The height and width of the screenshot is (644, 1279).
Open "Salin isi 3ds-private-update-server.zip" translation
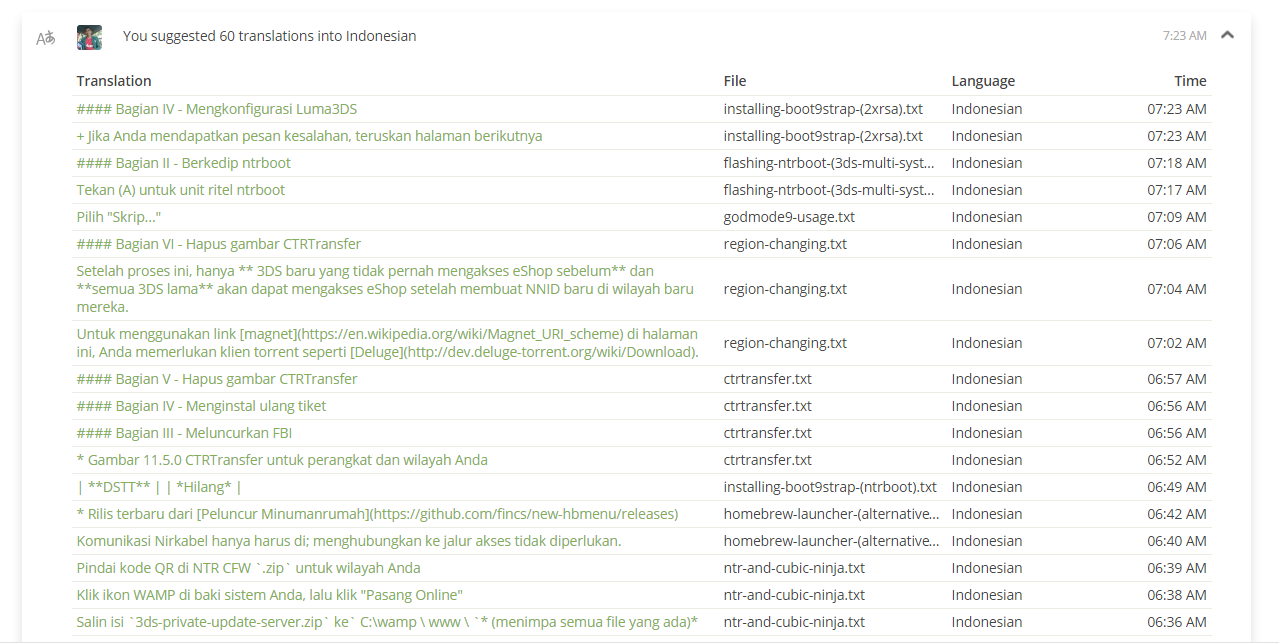click(388, 622)
